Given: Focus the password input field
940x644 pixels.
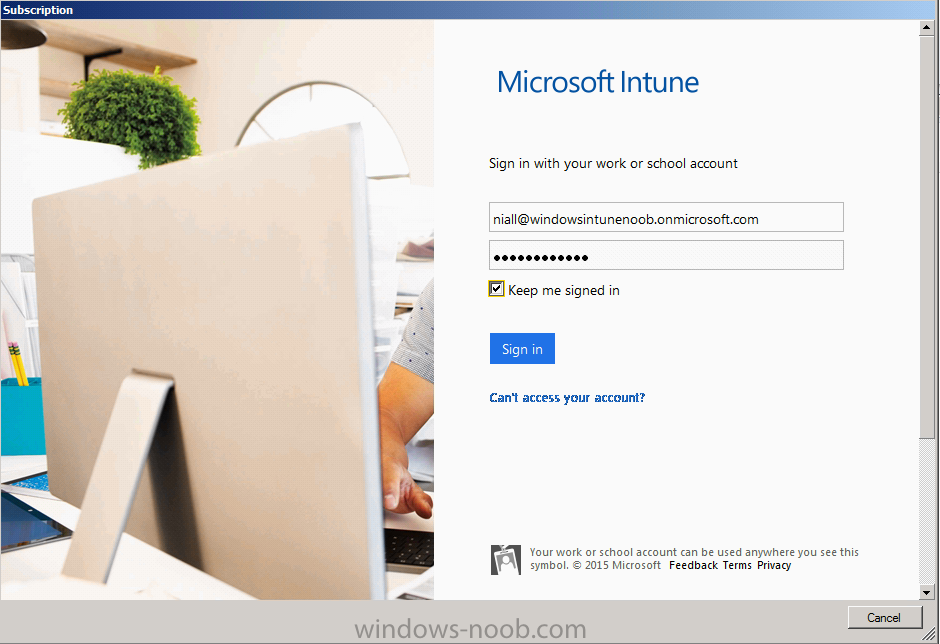Looking at the screenshot, I should click(666, 255).
